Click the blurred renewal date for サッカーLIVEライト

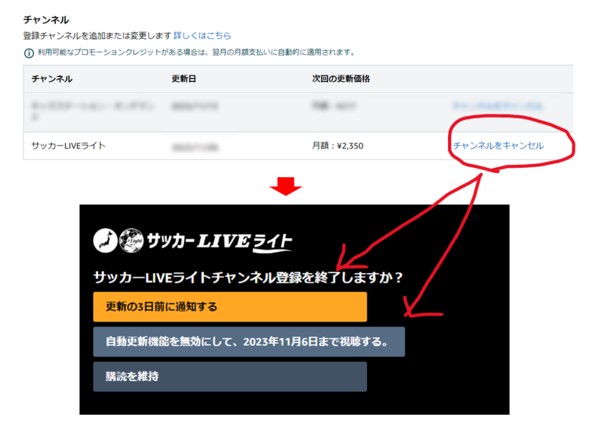tap(195, 147)
